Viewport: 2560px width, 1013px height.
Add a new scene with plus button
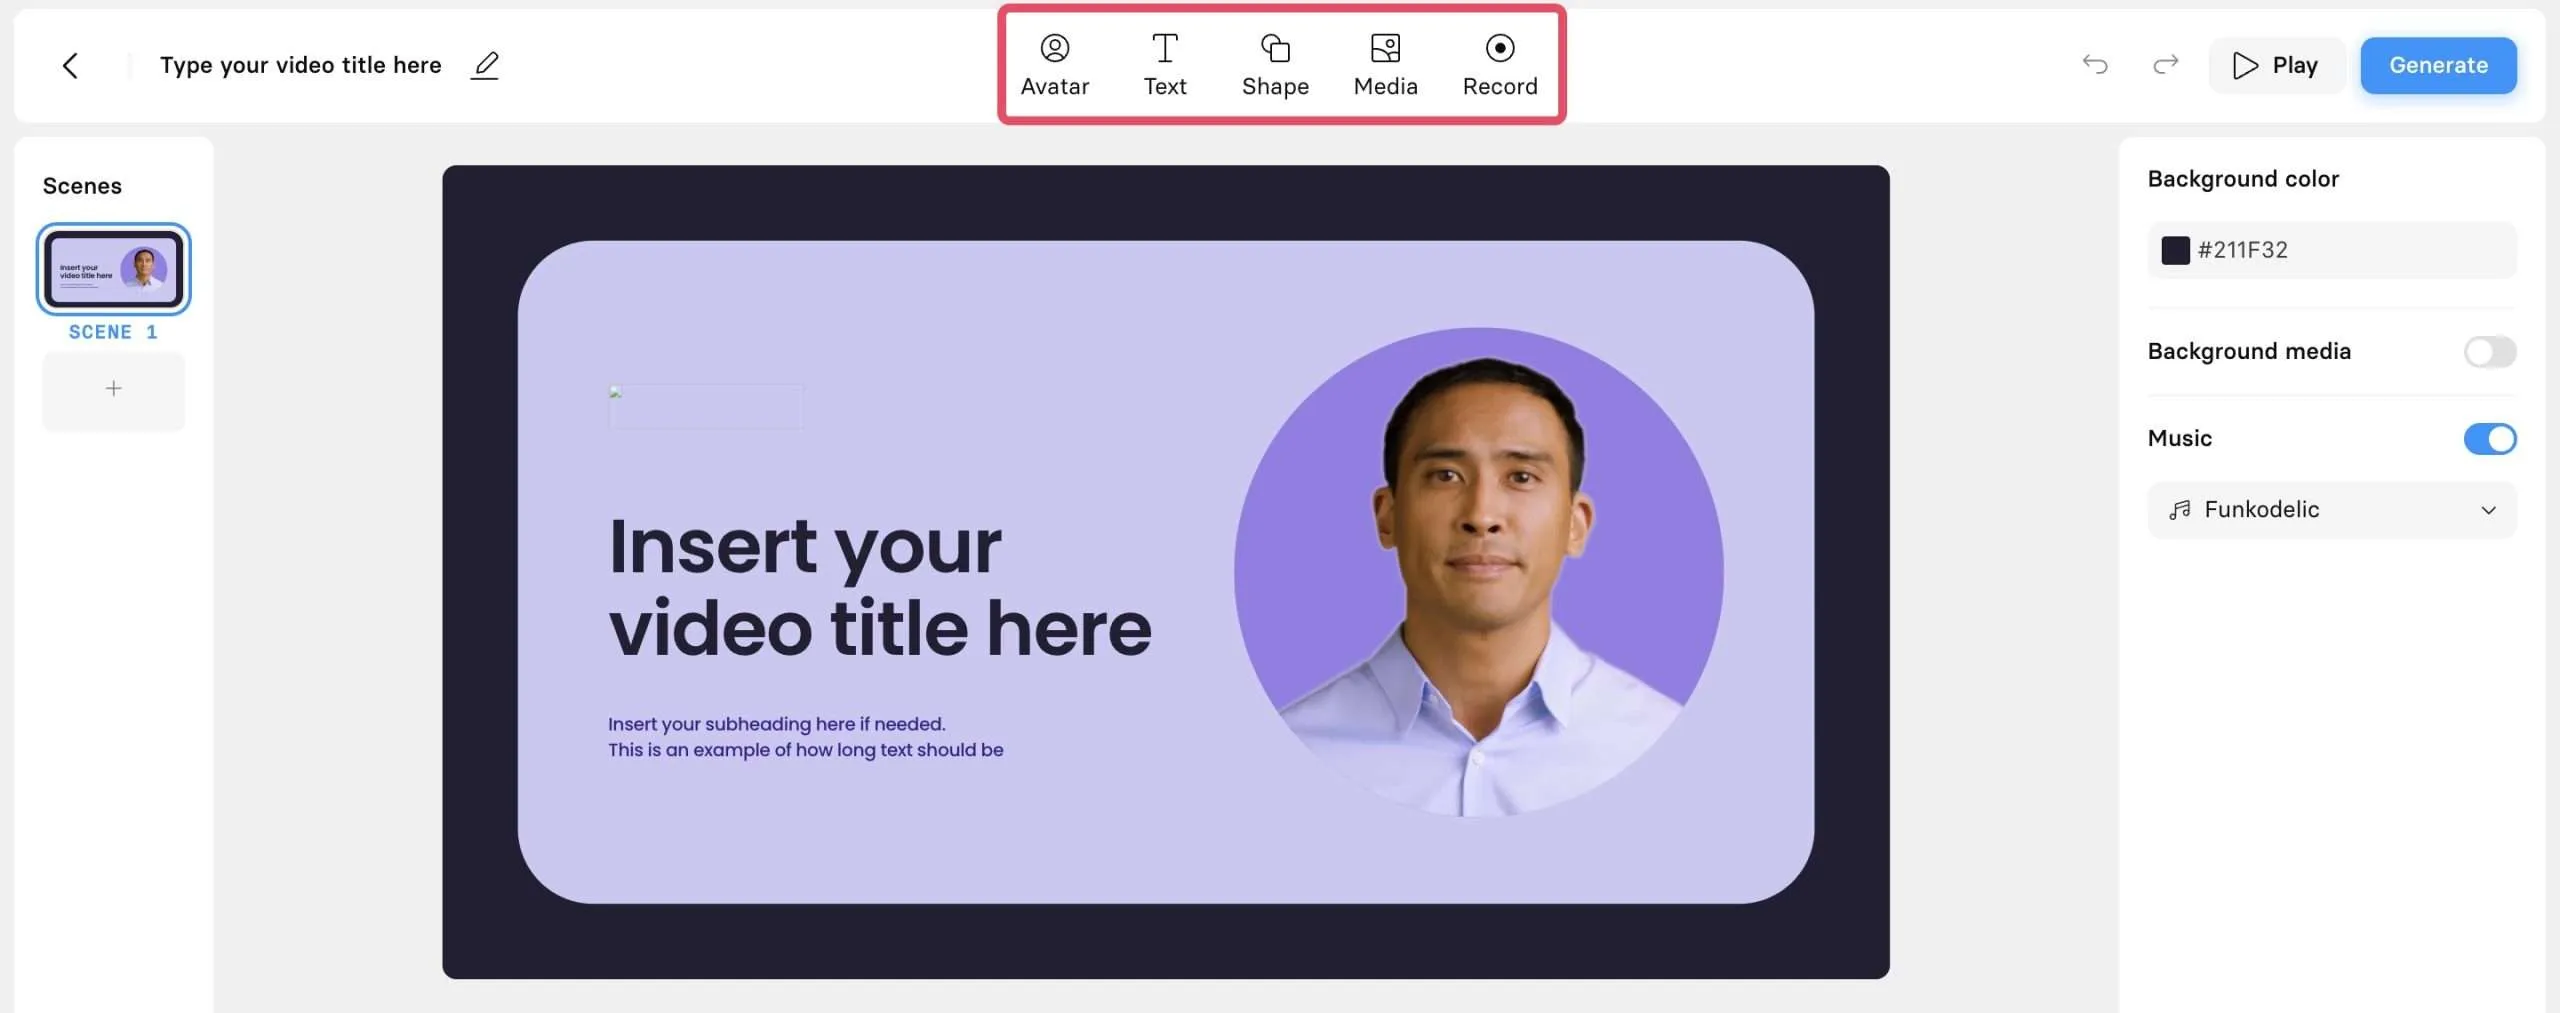coord(114,389)
